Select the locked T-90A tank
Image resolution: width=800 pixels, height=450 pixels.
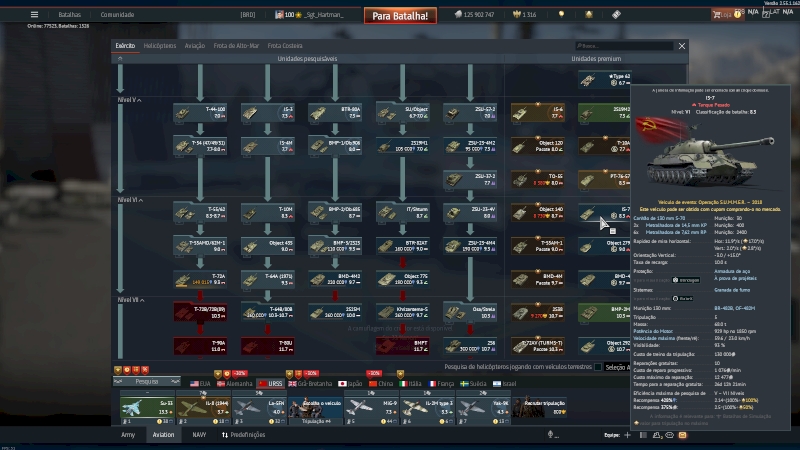click(200, 346)
